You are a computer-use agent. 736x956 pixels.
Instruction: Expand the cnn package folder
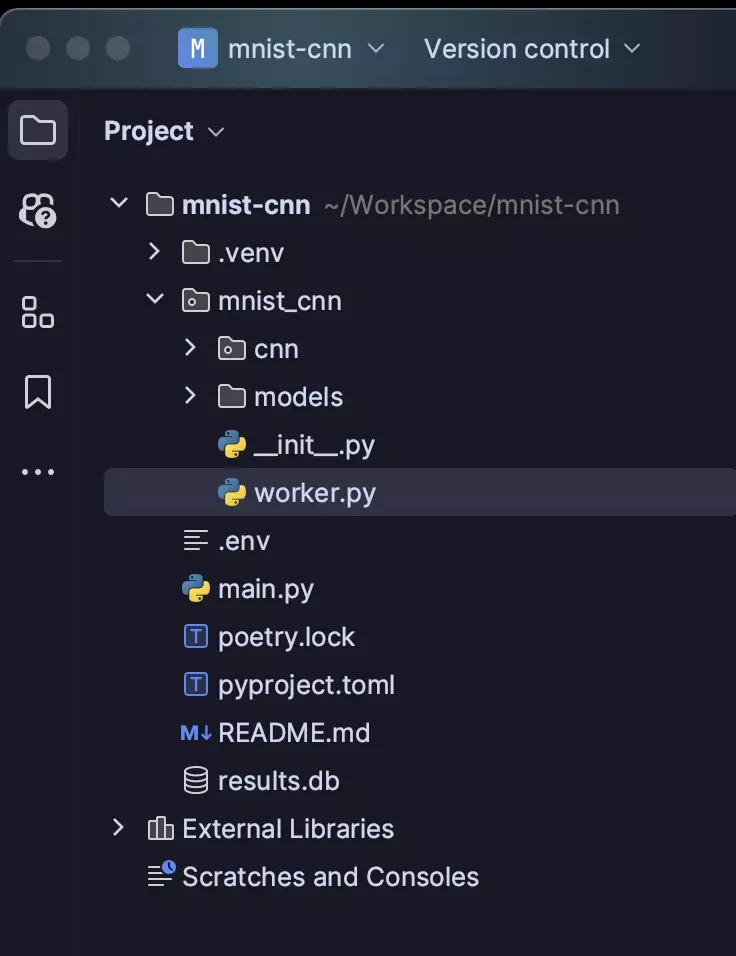tap(190, 348)
